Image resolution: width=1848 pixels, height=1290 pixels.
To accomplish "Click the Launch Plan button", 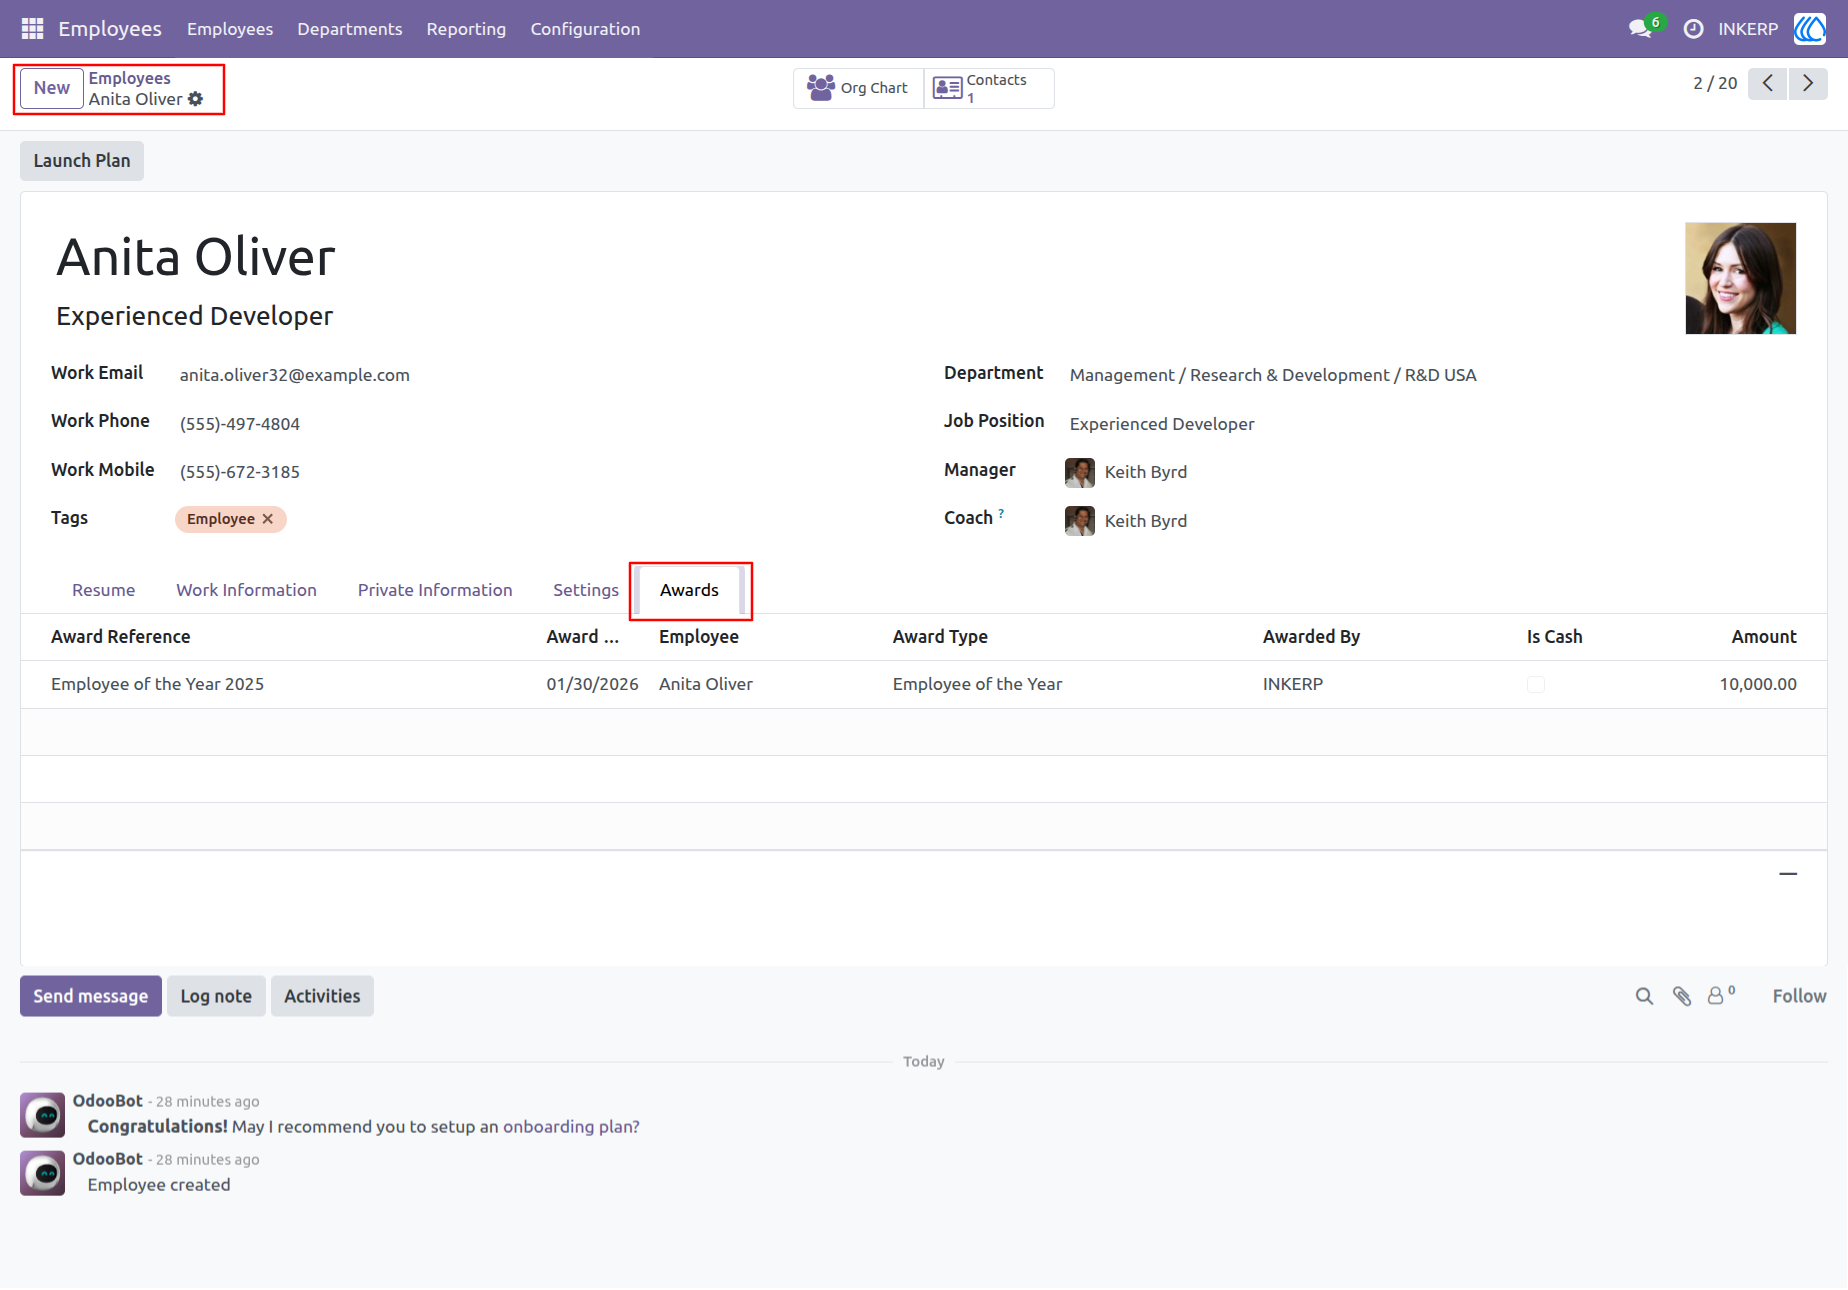I will coord(82,161).
